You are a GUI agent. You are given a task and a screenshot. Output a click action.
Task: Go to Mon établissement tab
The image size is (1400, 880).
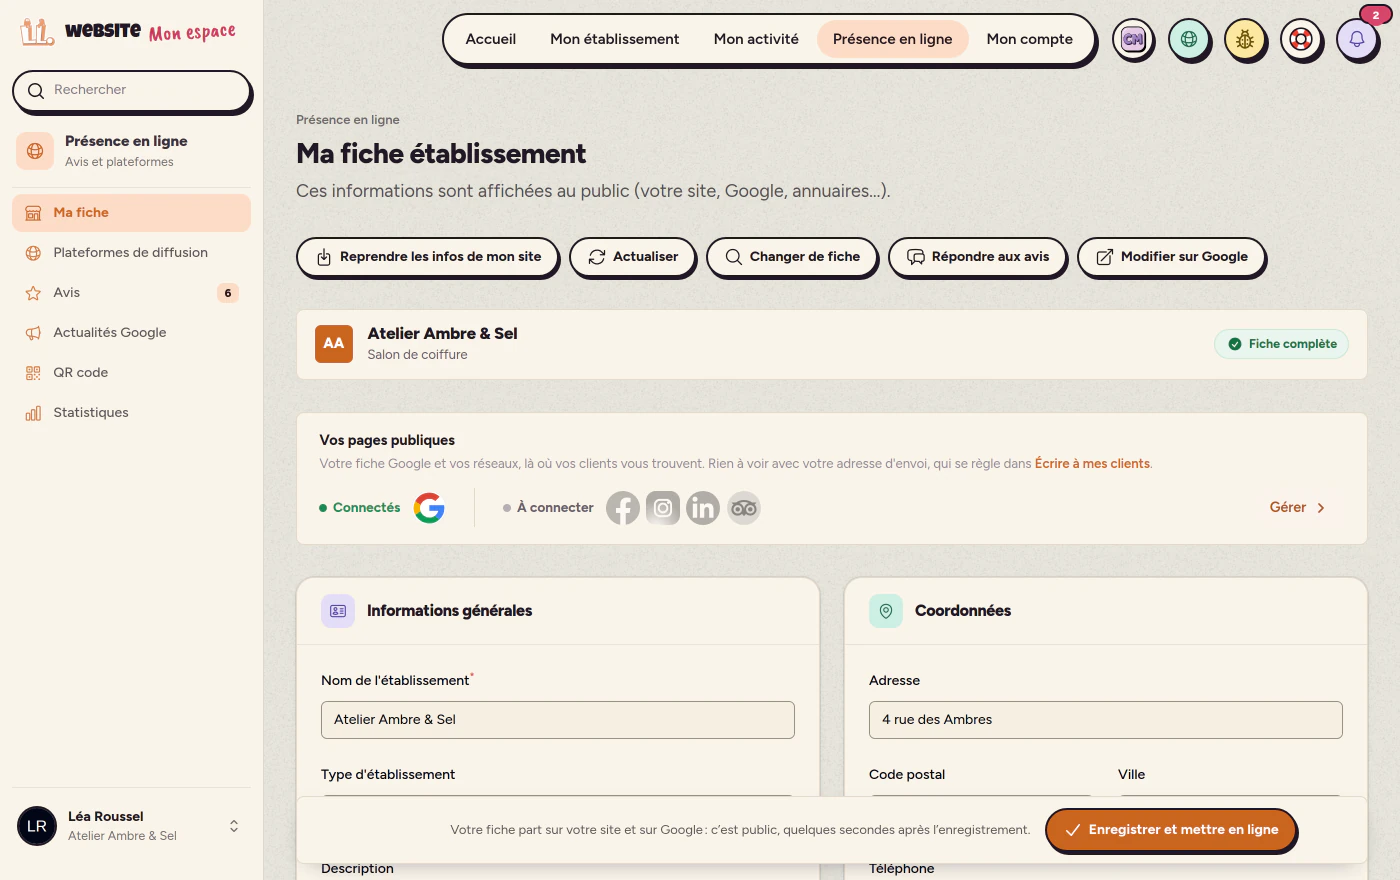click(615, 39)
